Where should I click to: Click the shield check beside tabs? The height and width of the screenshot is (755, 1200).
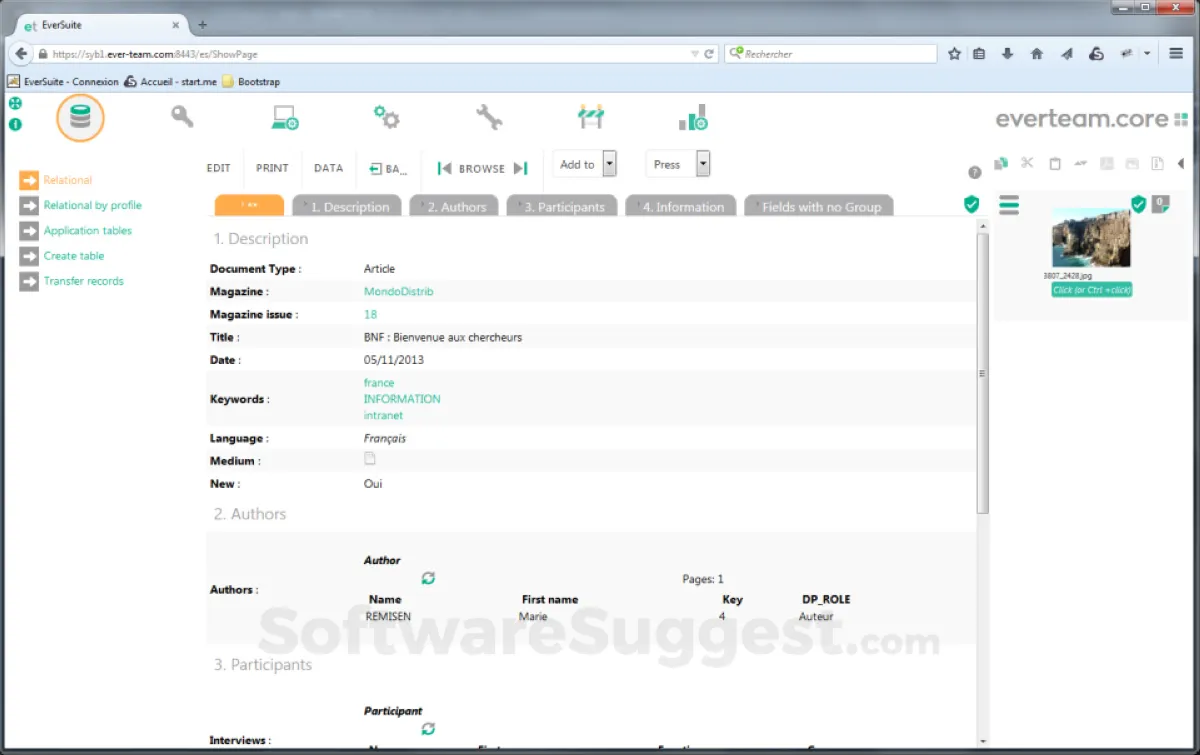971,204
